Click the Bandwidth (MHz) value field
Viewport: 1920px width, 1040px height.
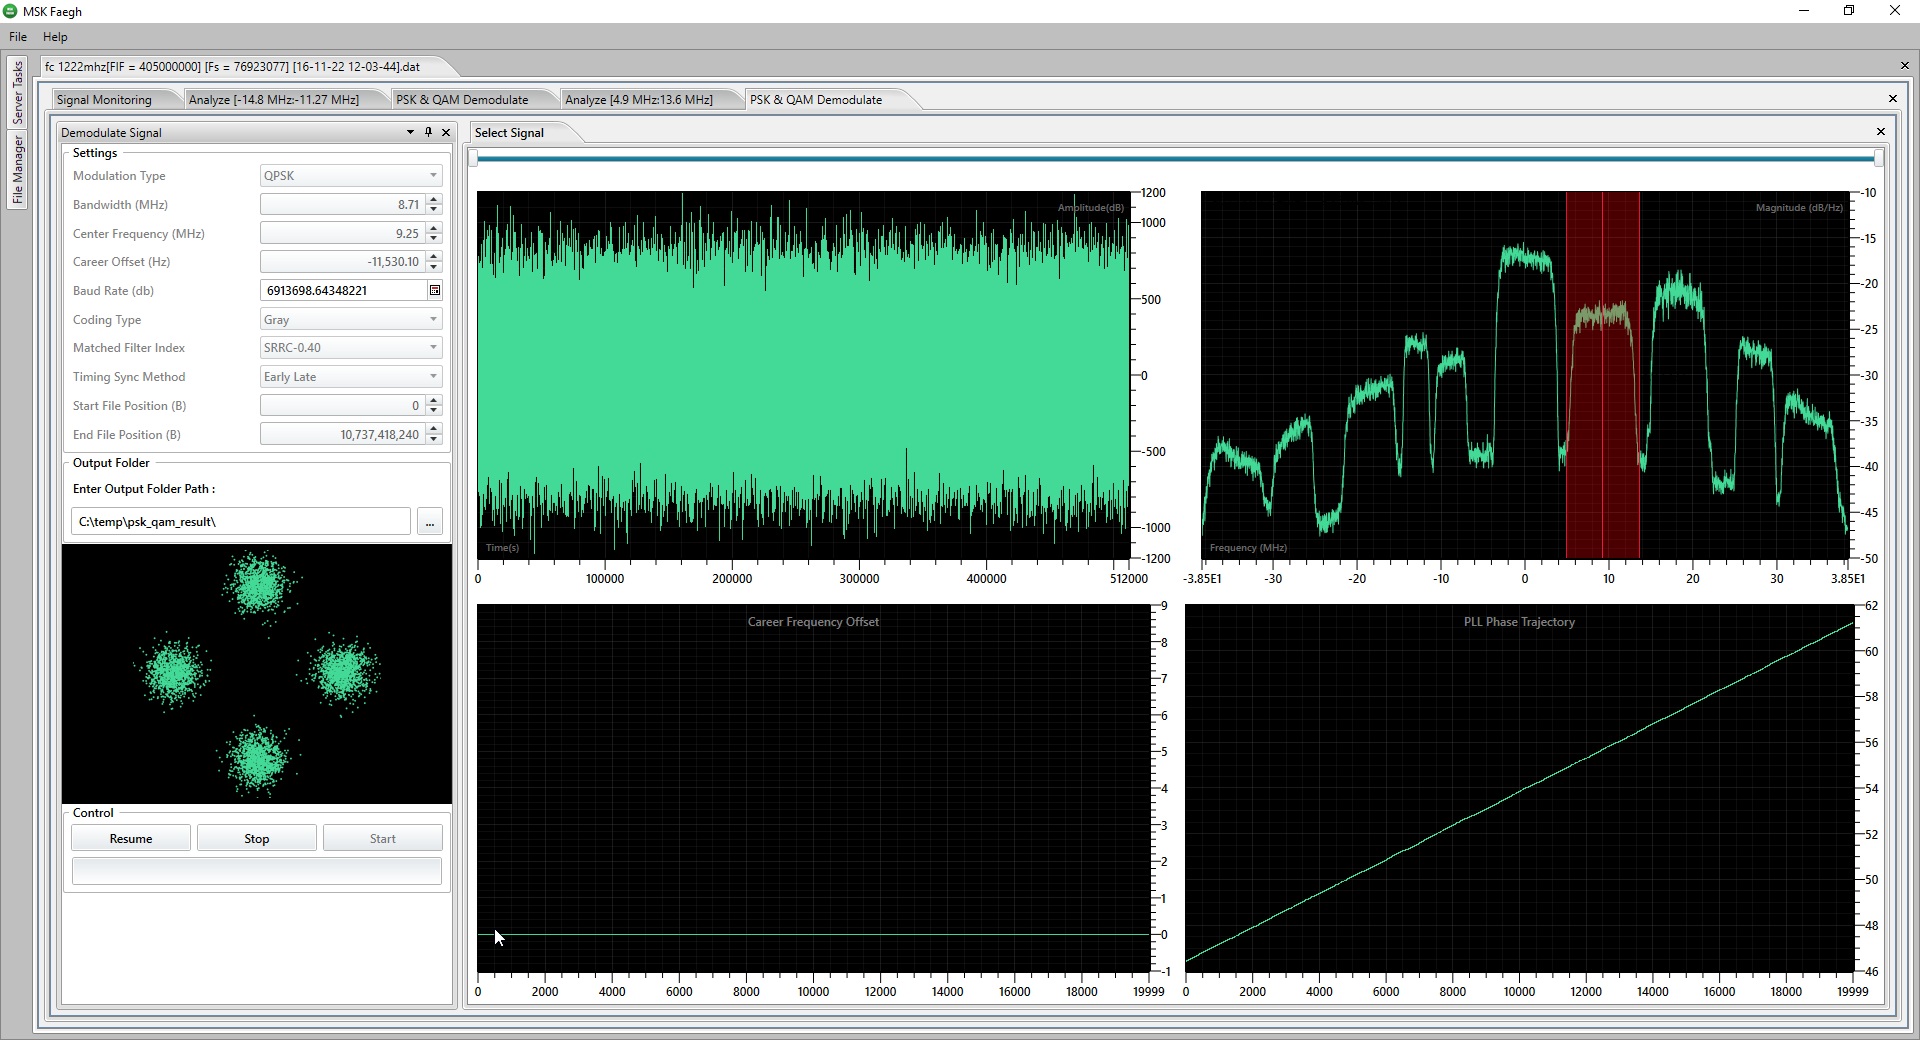click(x=342, y=205)
